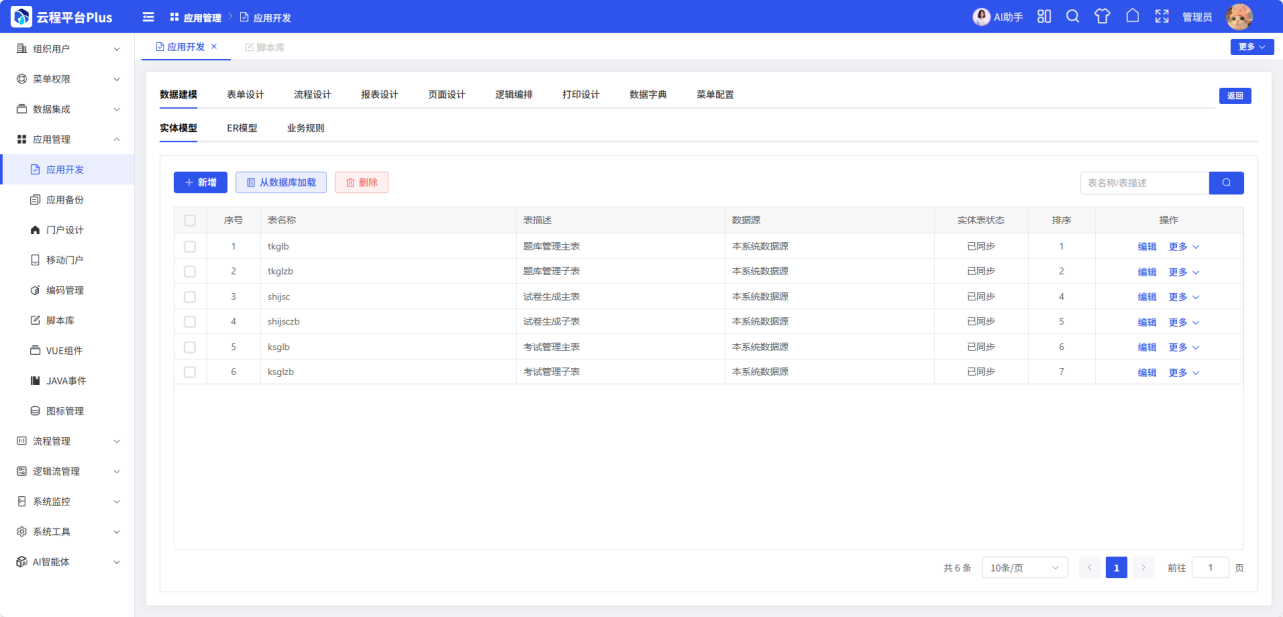Switch to the 表单设计 tab

pyautogui.click(x=245, y=95)
